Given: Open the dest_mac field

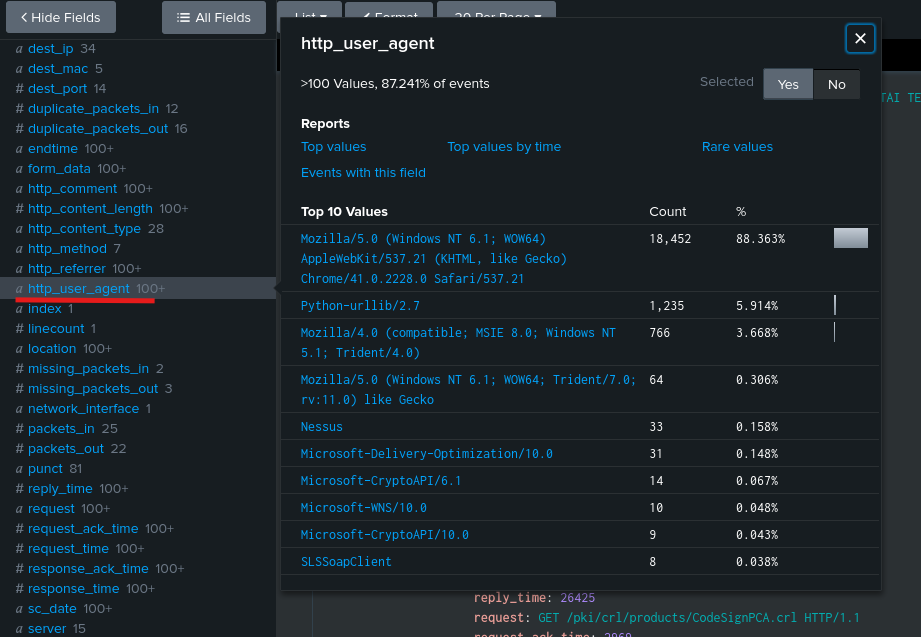Looking at the screenshot, I should (58, 69).
